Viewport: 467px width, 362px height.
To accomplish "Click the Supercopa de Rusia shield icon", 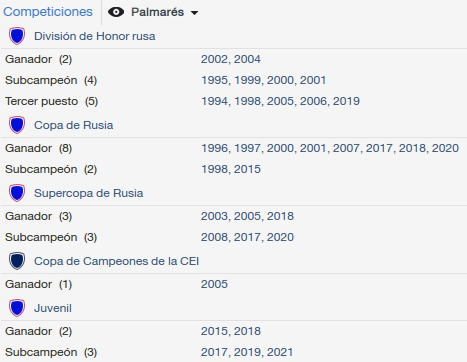I will tap(17, 193).
